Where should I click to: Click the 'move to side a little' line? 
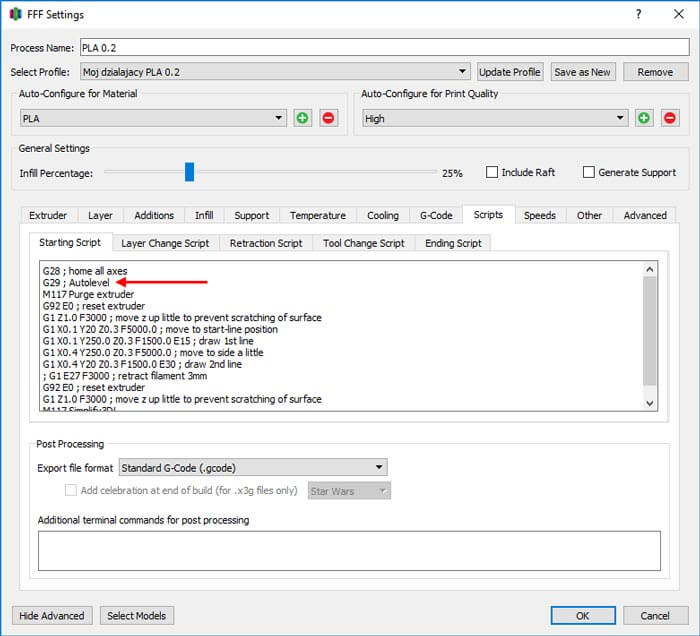click(153, 353)
